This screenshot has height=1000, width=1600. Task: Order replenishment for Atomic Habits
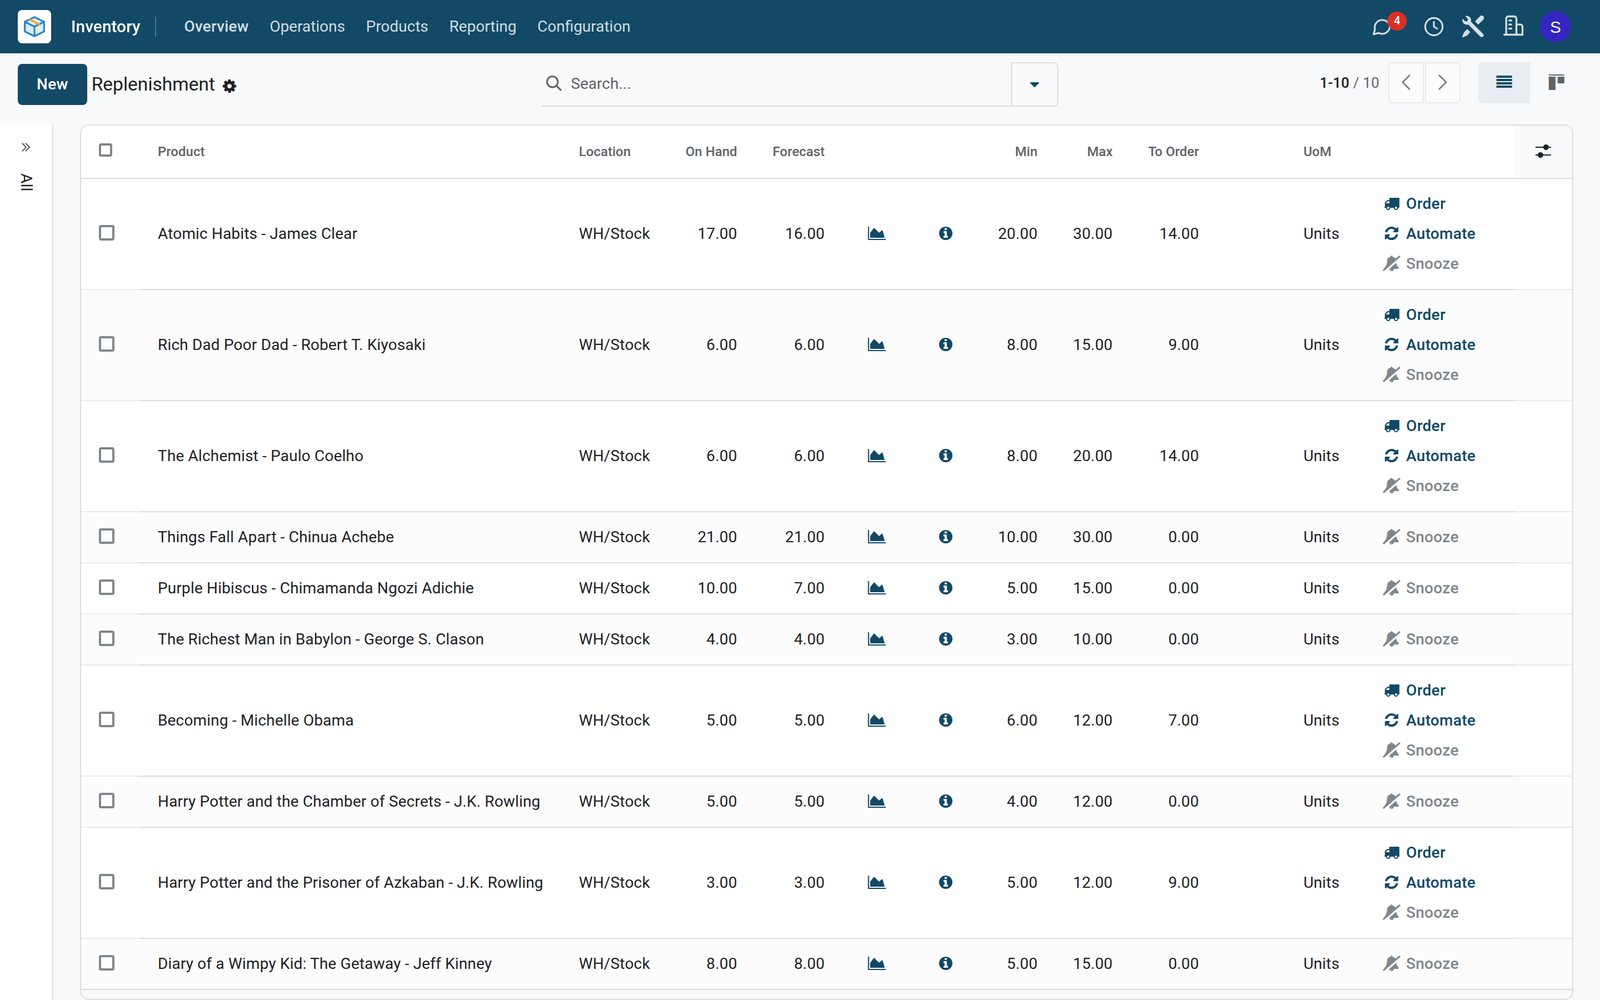click(1415, 204)
